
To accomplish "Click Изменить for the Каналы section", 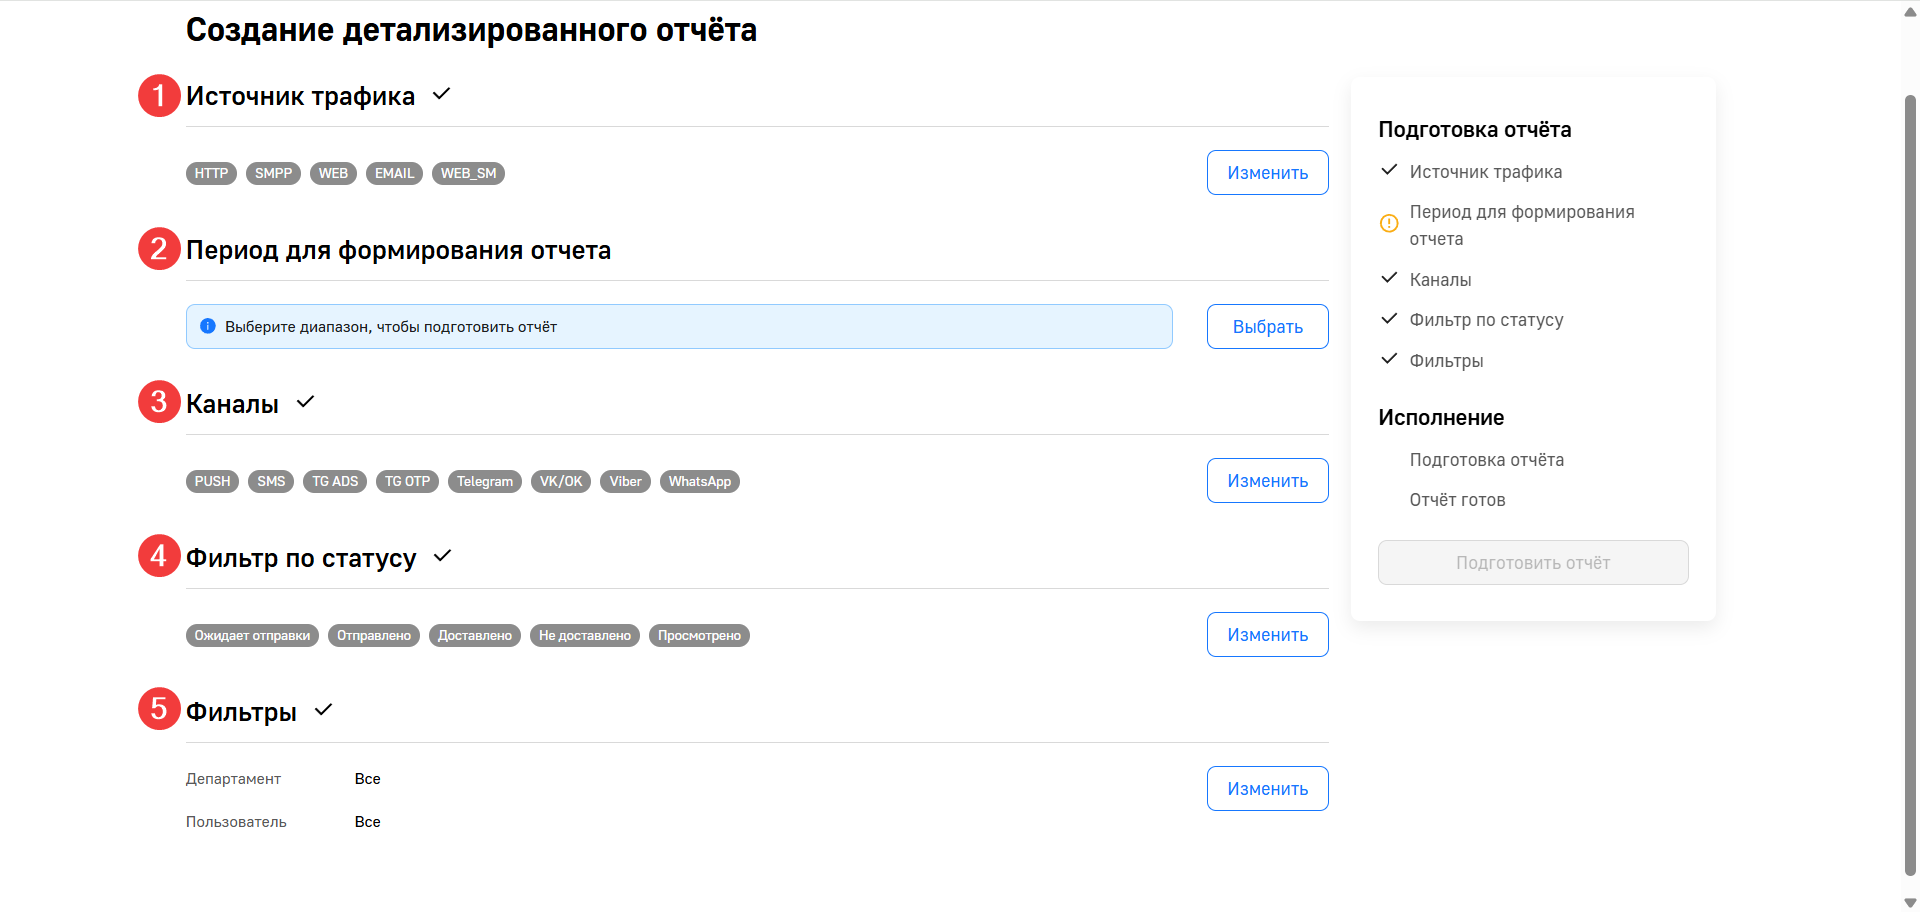I will (1267, 481).
